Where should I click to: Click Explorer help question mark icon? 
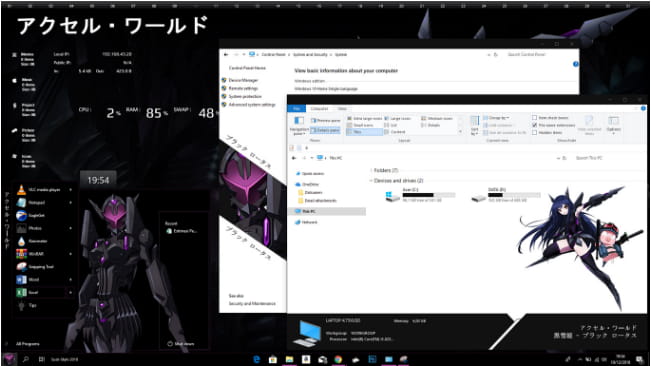643,109
